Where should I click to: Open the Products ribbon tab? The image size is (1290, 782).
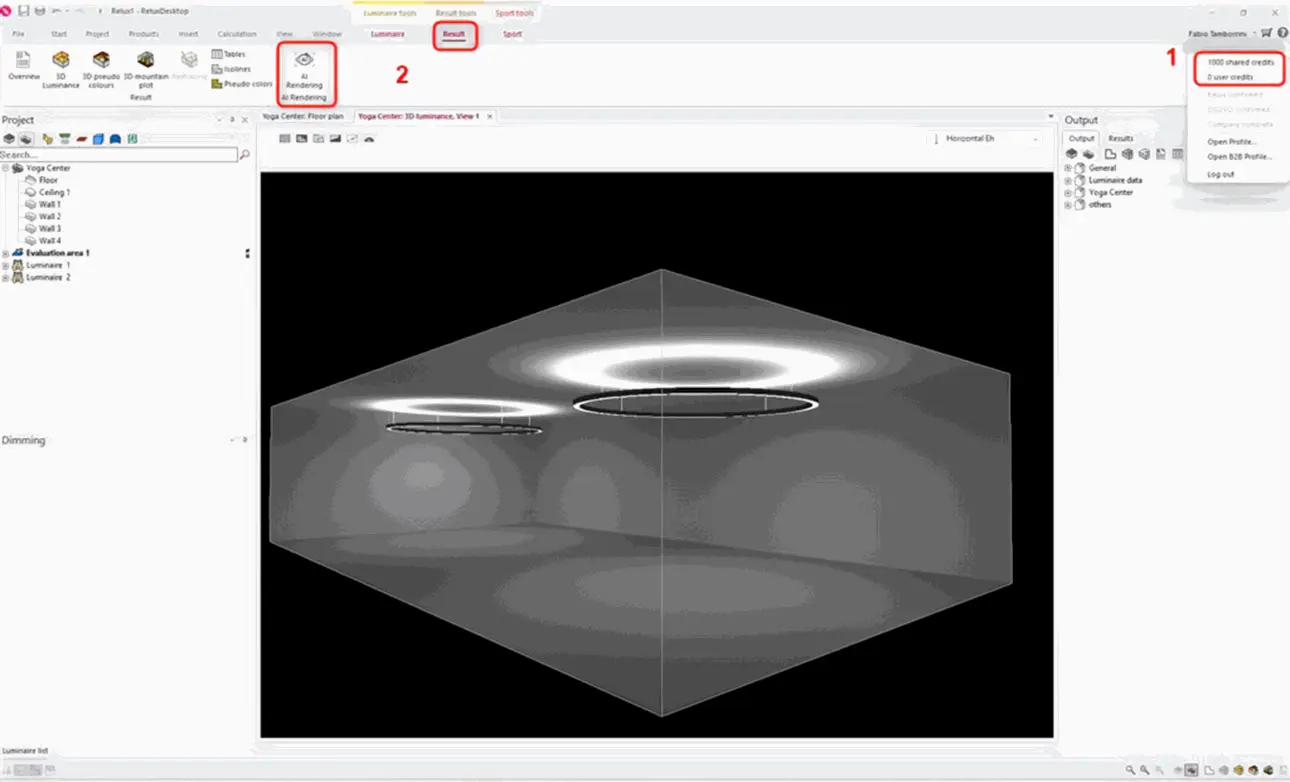(x=144, y=34)
